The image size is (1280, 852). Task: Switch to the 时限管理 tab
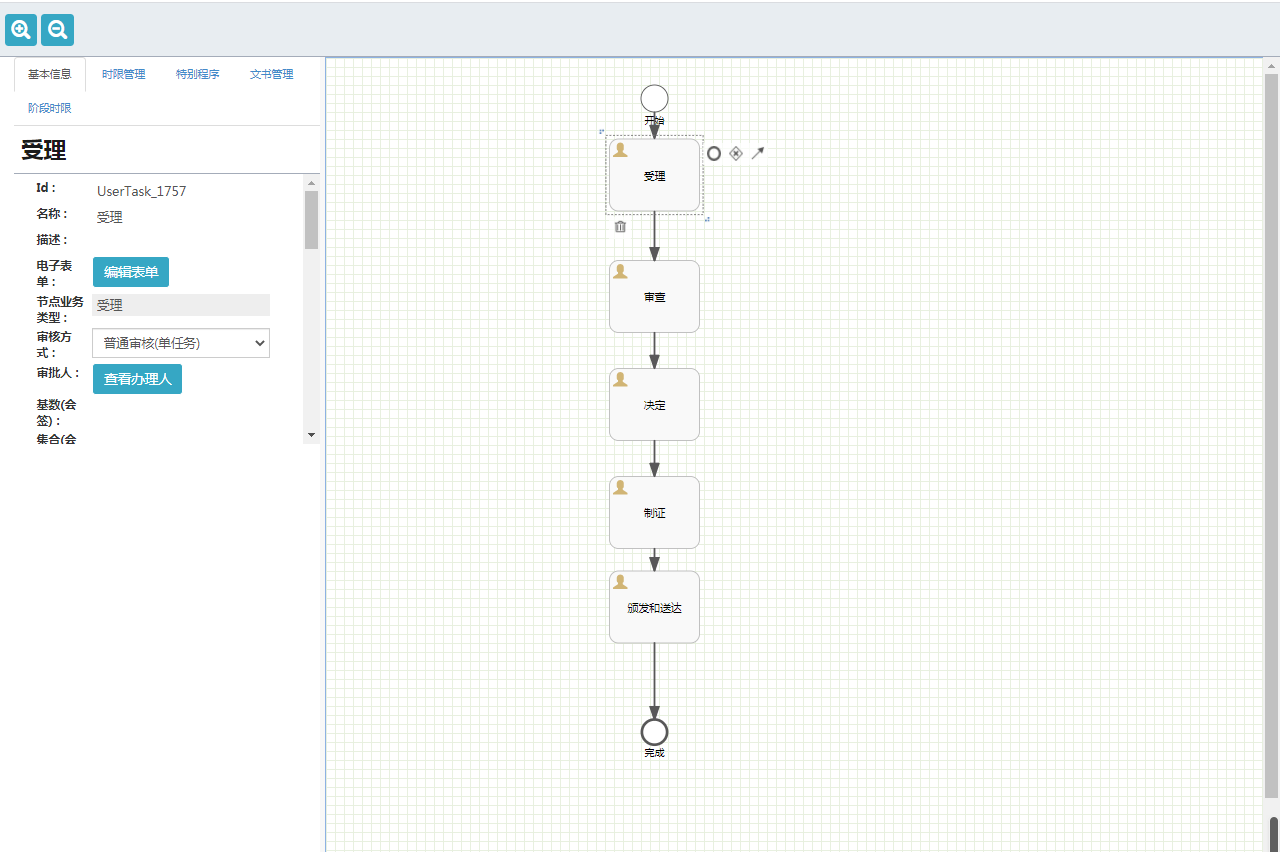point(123,74)
